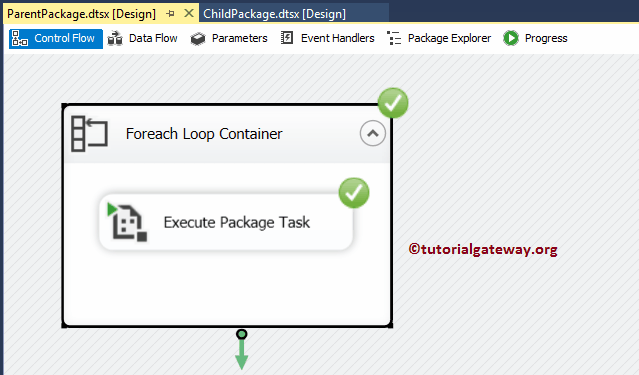The width and height of the screenshot is (639, 375).
Task: Select the green precedence constraint arrow
Action: tap(242, 350)
